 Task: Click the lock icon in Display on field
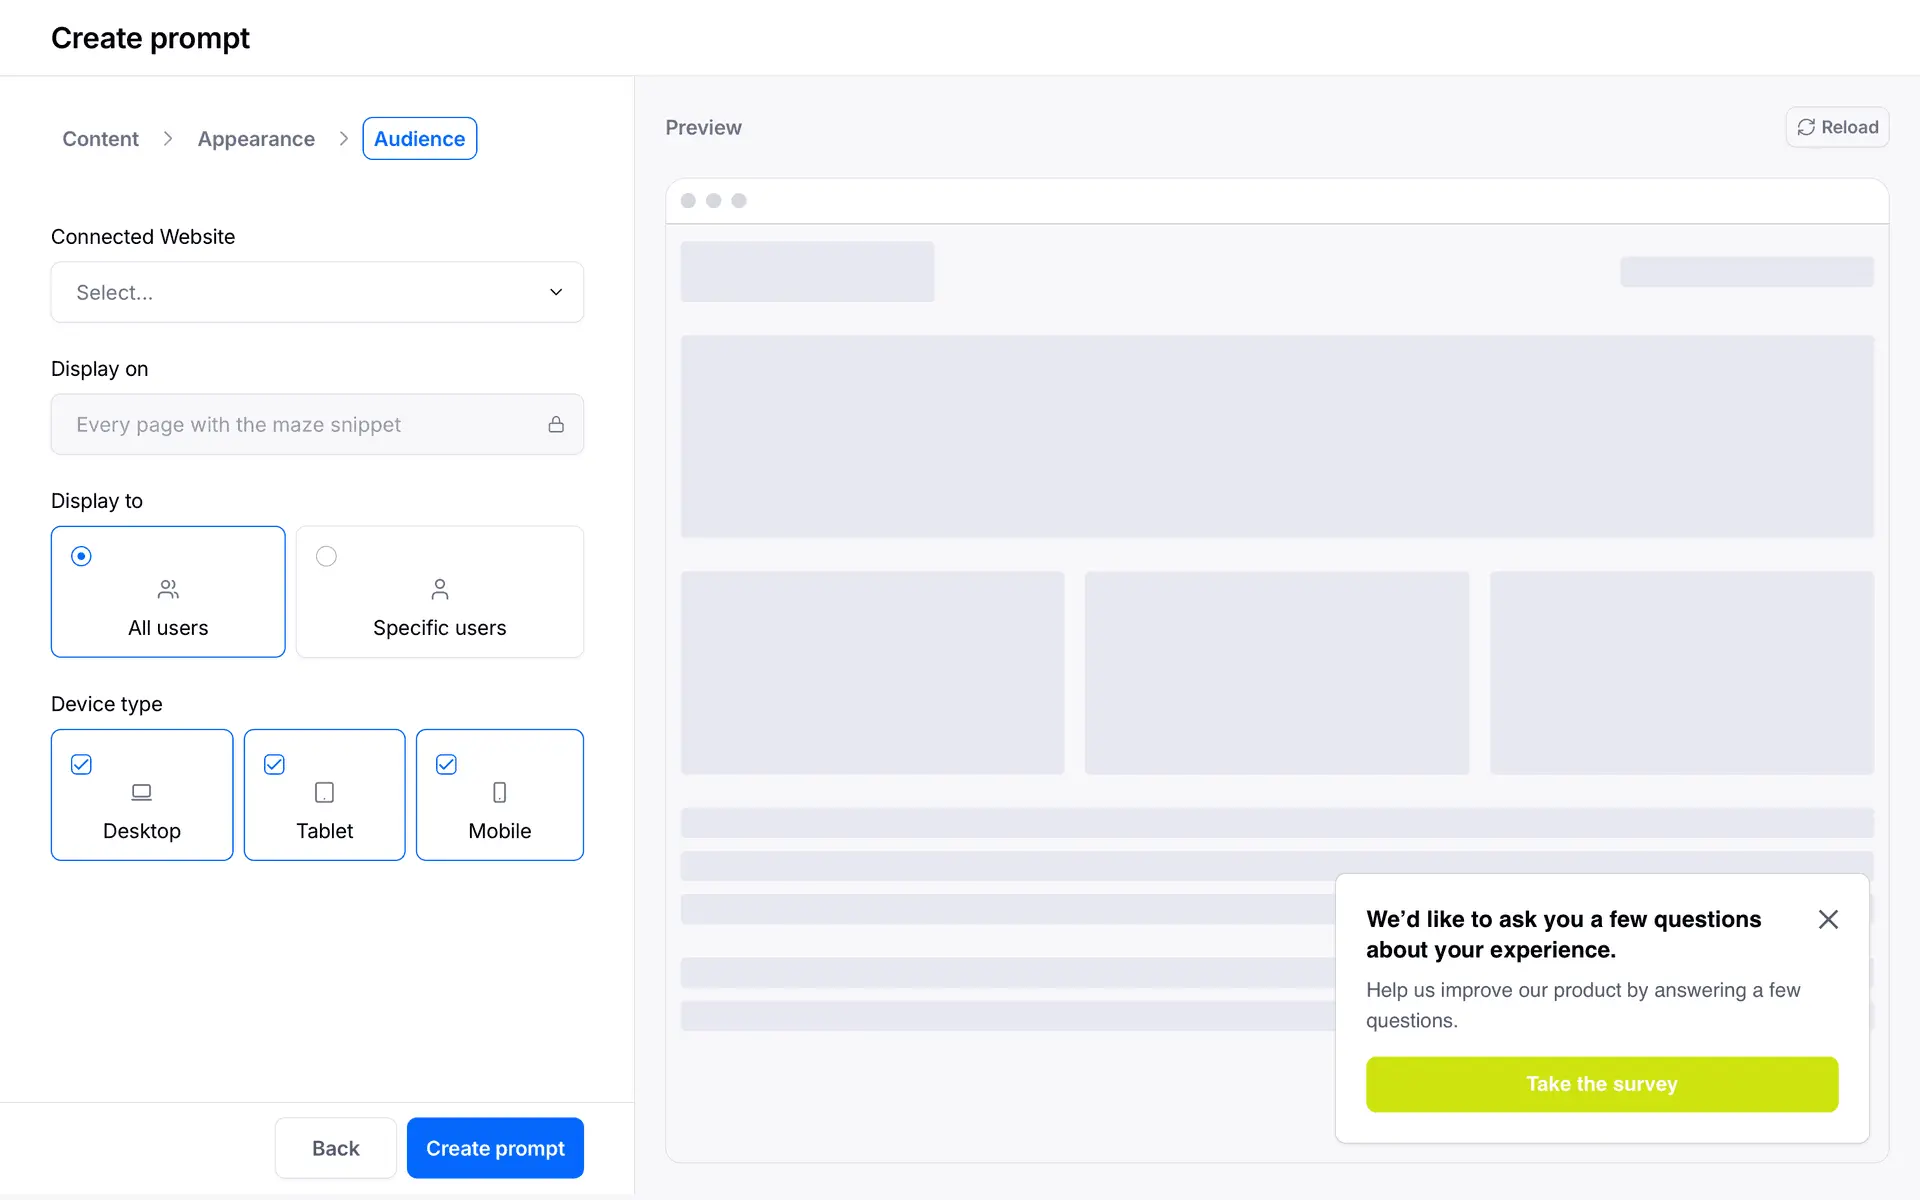pyautogui.click(x=556, y=424)
